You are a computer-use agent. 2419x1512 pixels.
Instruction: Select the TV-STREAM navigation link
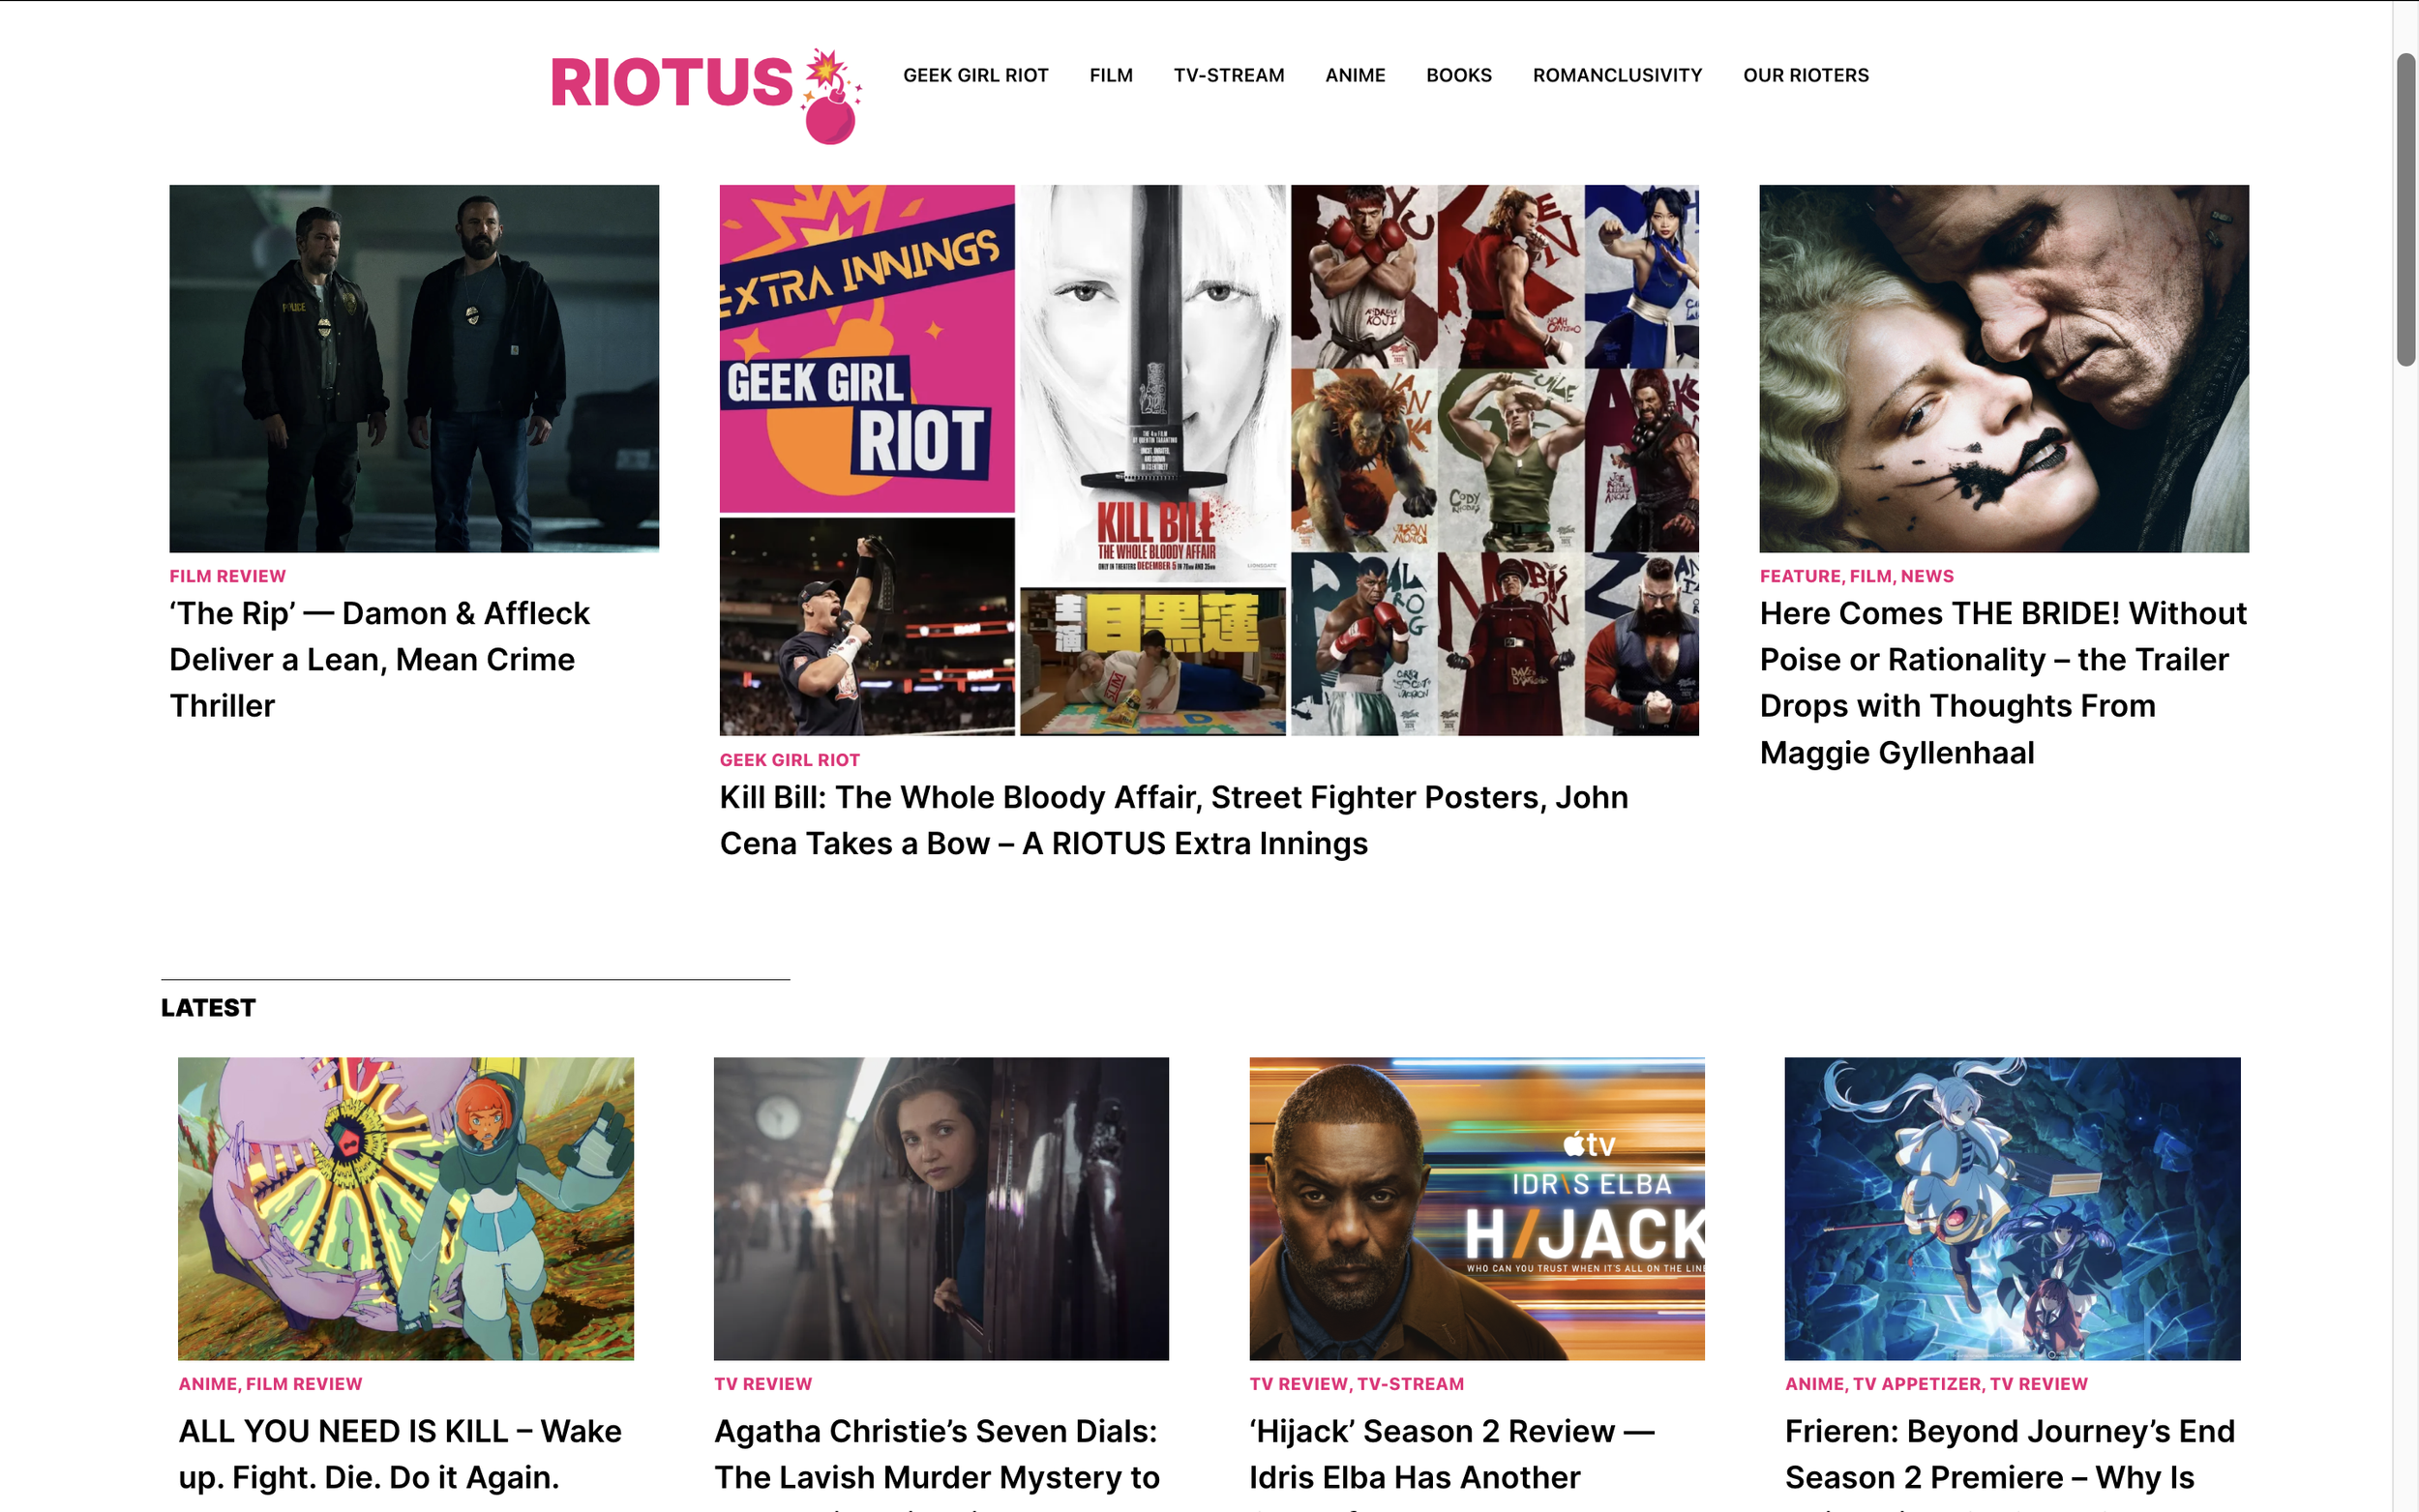coord(1229,75)
